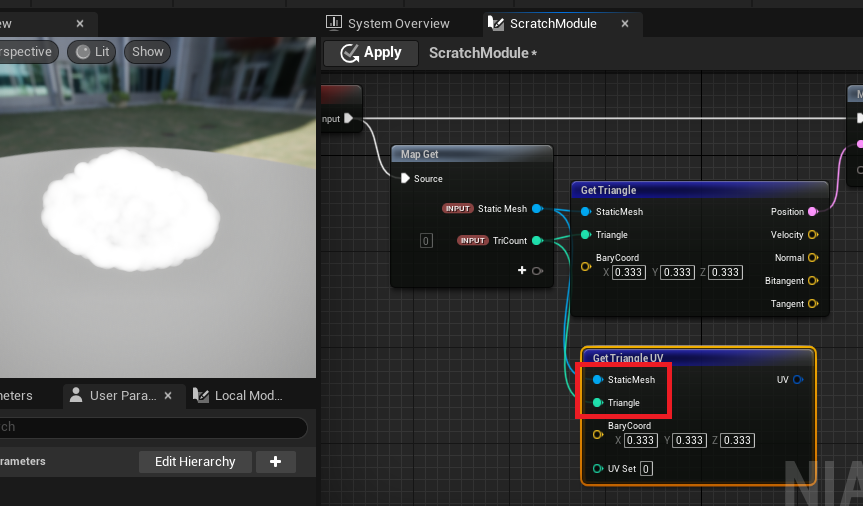Screen dimensions: 863x506
Task: Click the parameters search field
Action: 152,427
